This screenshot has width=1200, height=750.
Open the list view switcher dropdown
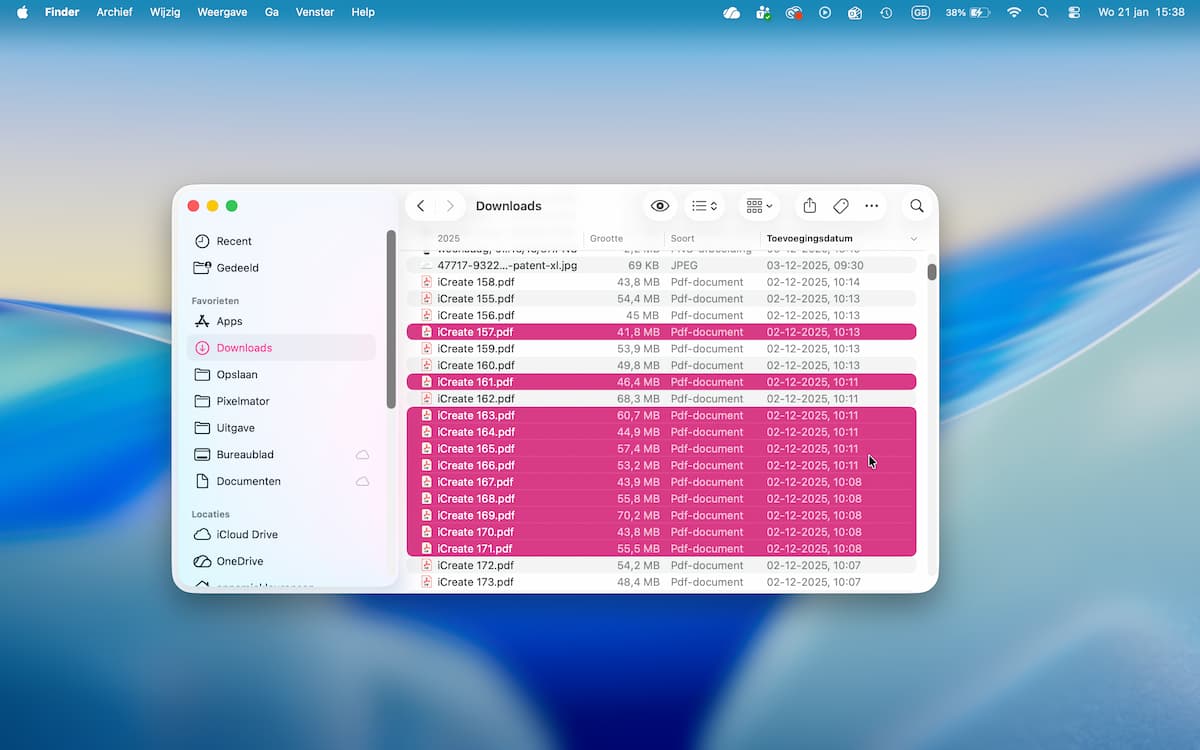pyautogui.click(x=704, y=206)
